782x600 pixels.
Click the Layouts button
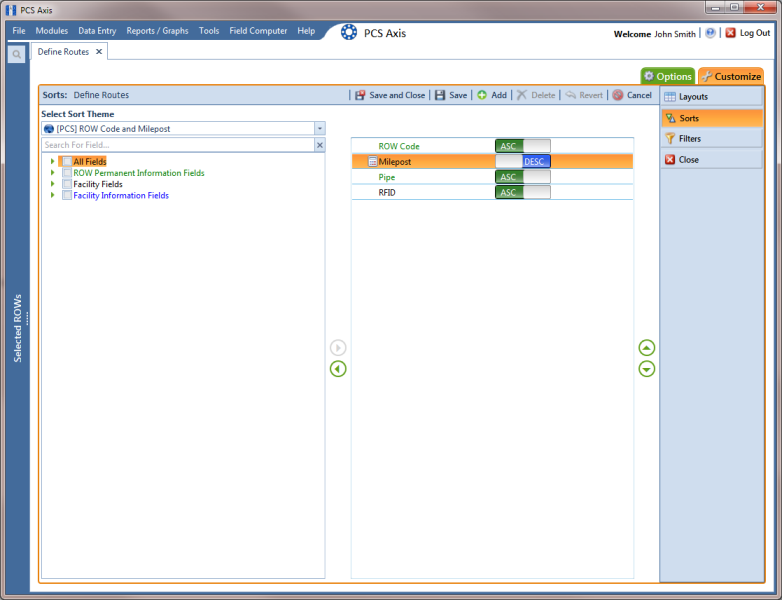click(x=712, y=97)
